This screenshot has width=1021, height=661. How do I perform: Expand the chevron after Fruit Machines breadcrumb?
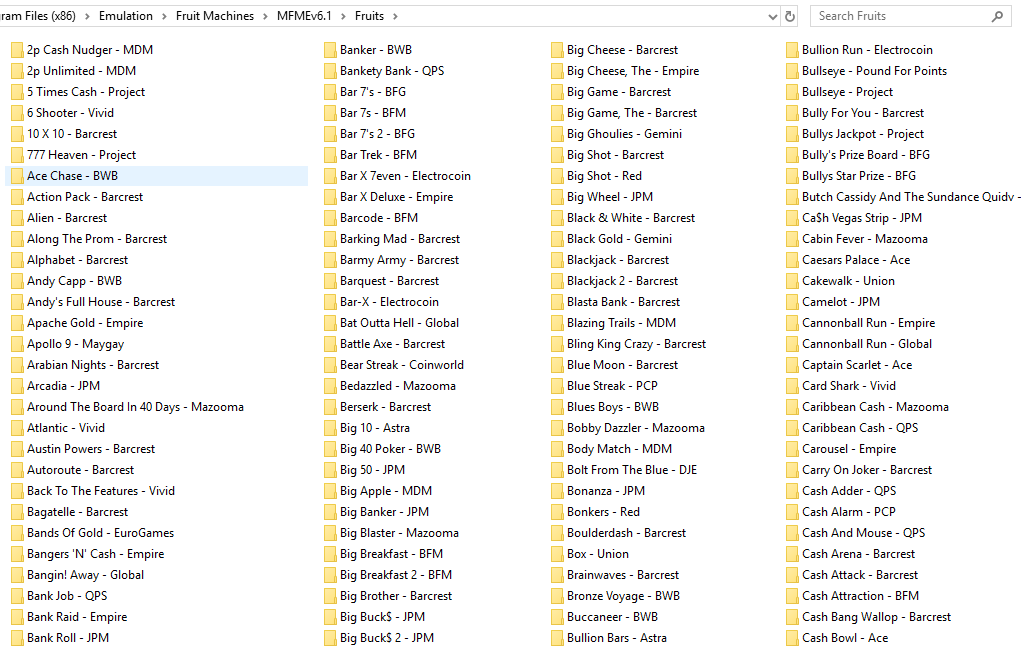tap(265, 16)
